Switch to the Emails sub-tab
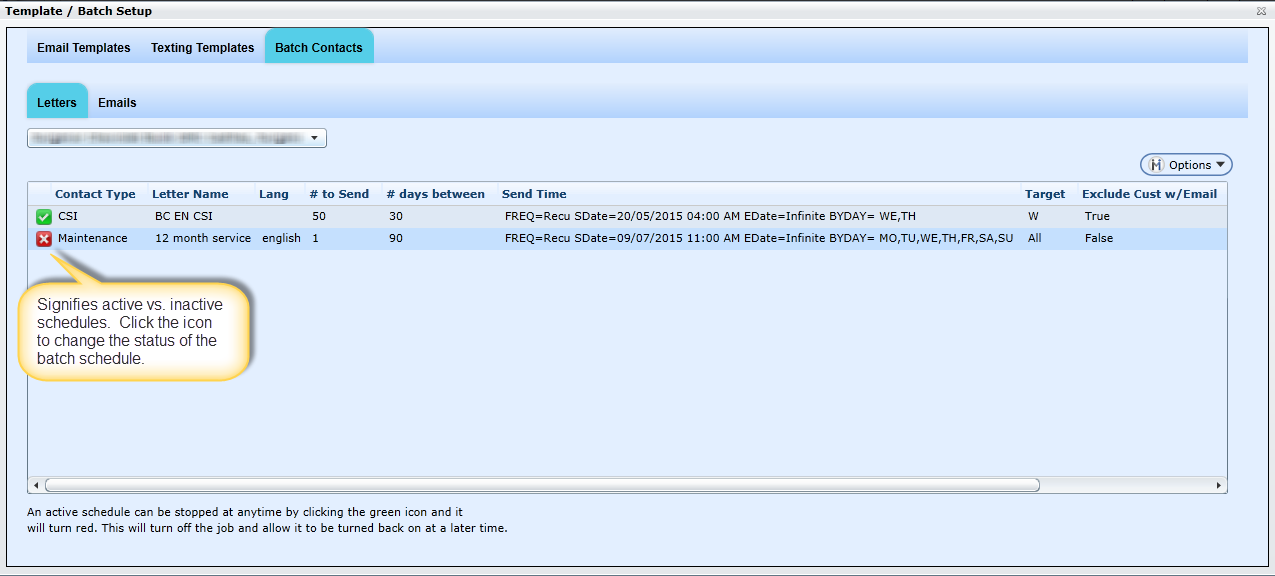 coord(117,103)
